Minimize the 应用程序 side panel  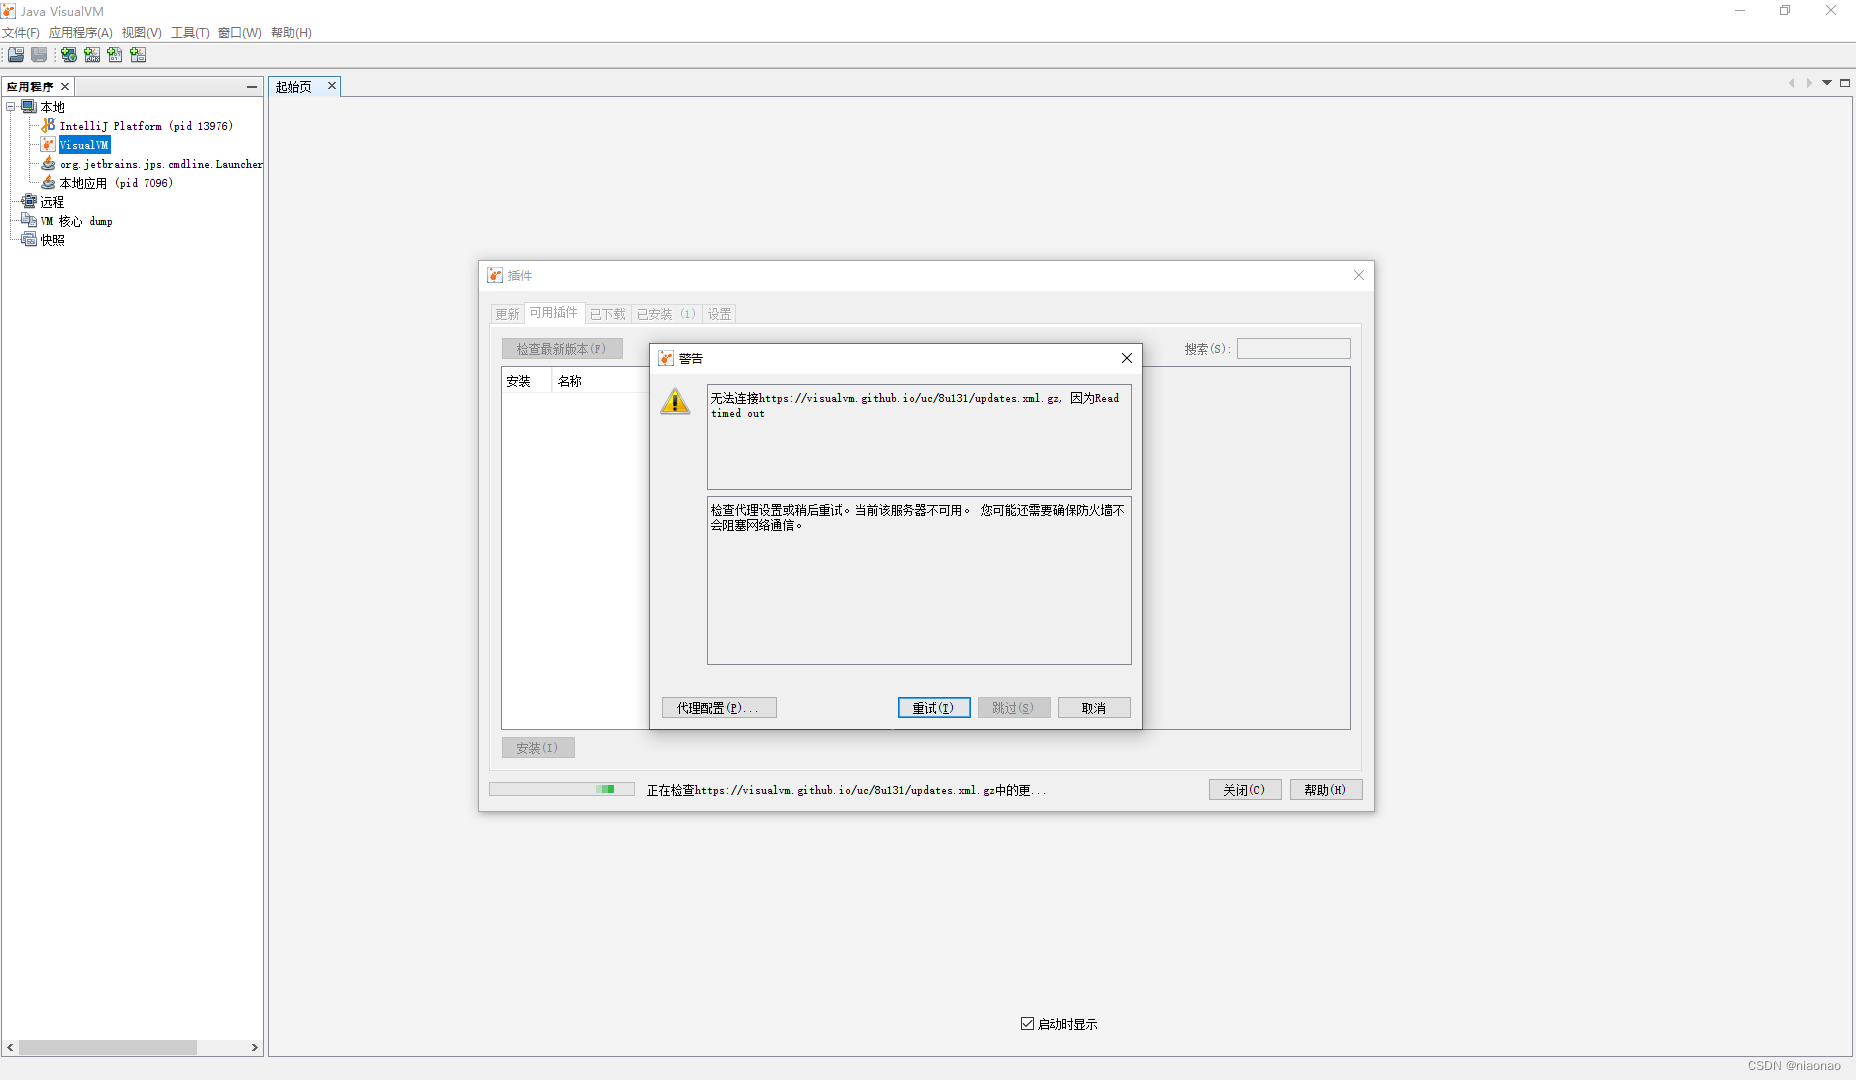(252, 87)
